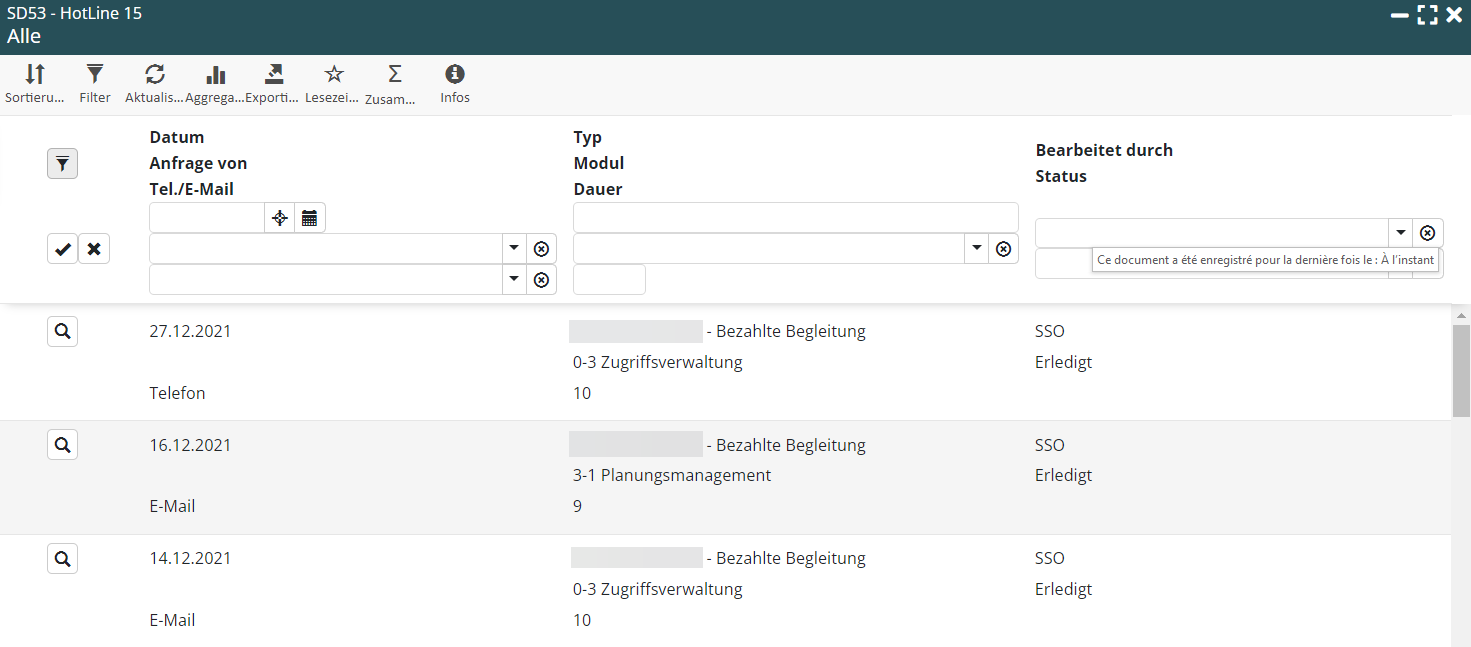Expand the Anfrage von dropdown
This screenshot has width=1471, height=647.
pyautogui.click(x=513, y=249)
